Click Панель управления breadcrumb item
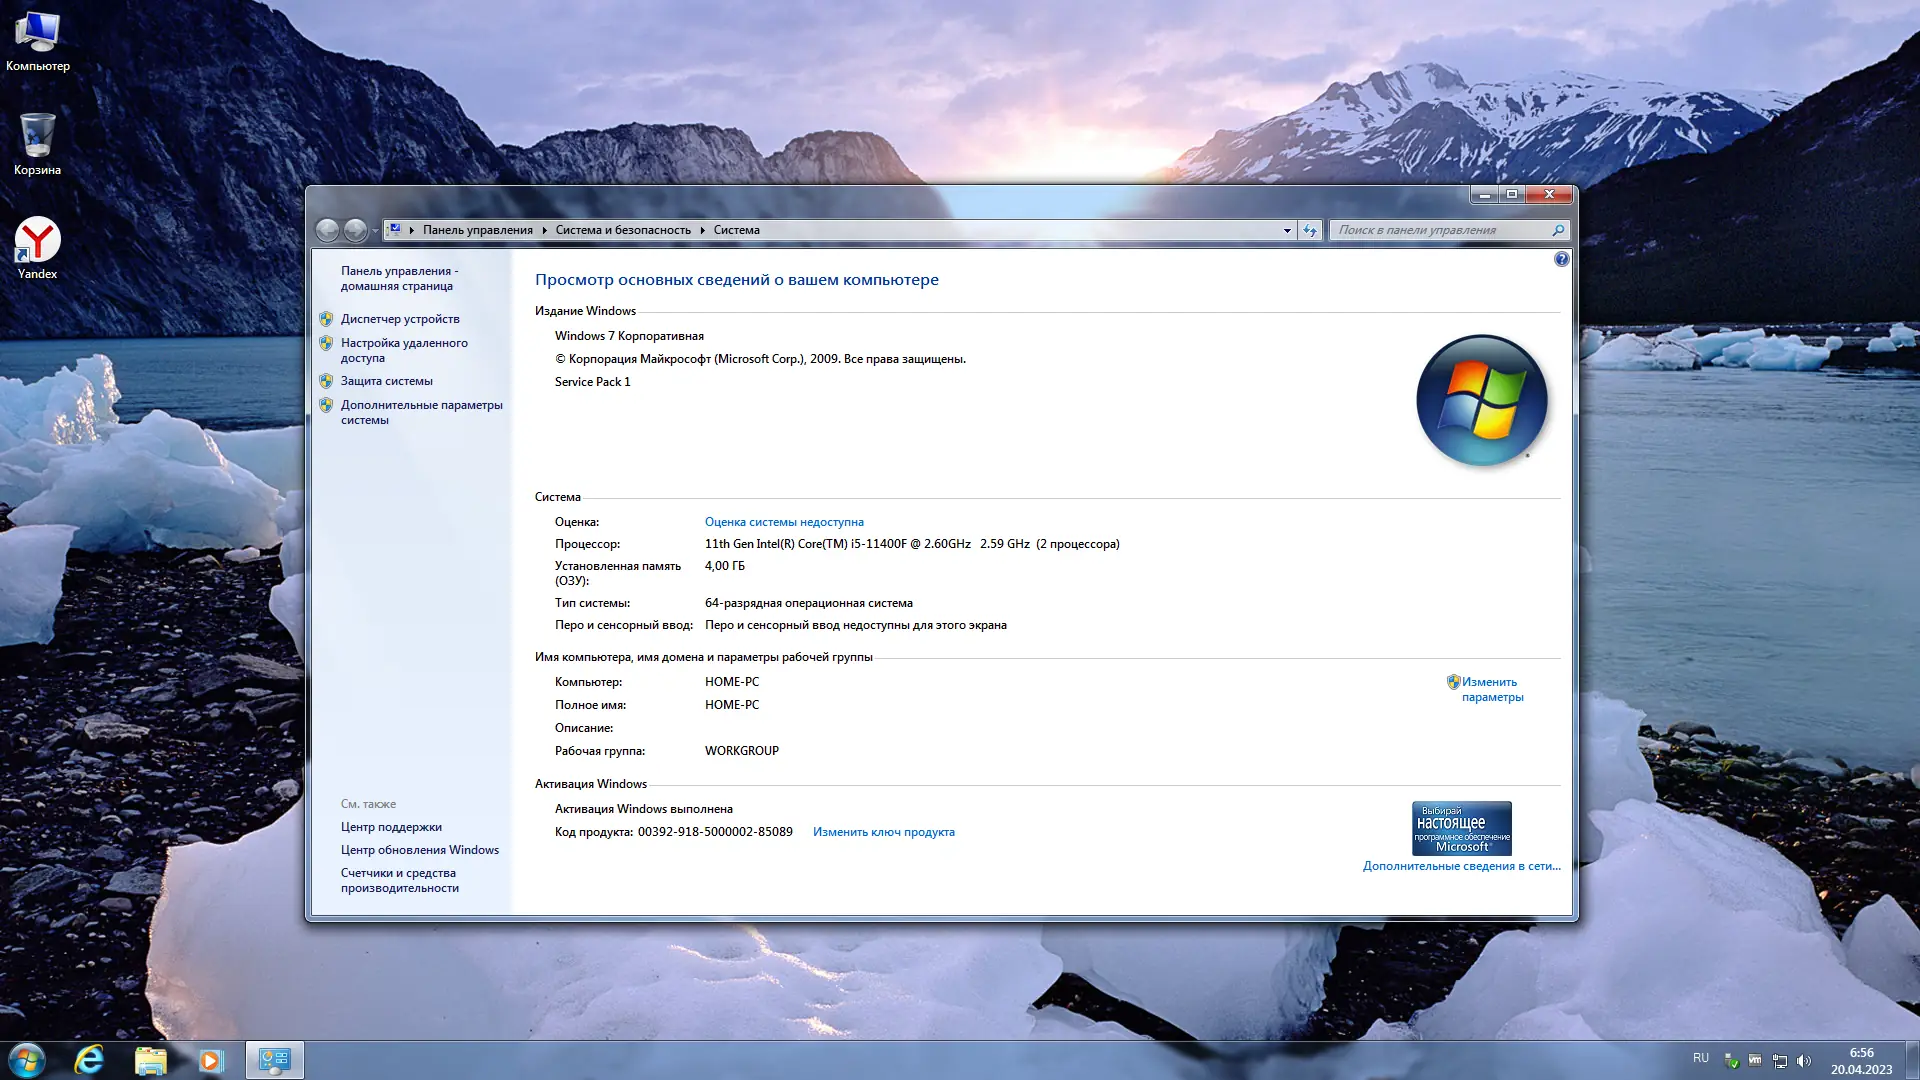Image resolution: width=1920 pixels, height=1080 pixels. 477,230
